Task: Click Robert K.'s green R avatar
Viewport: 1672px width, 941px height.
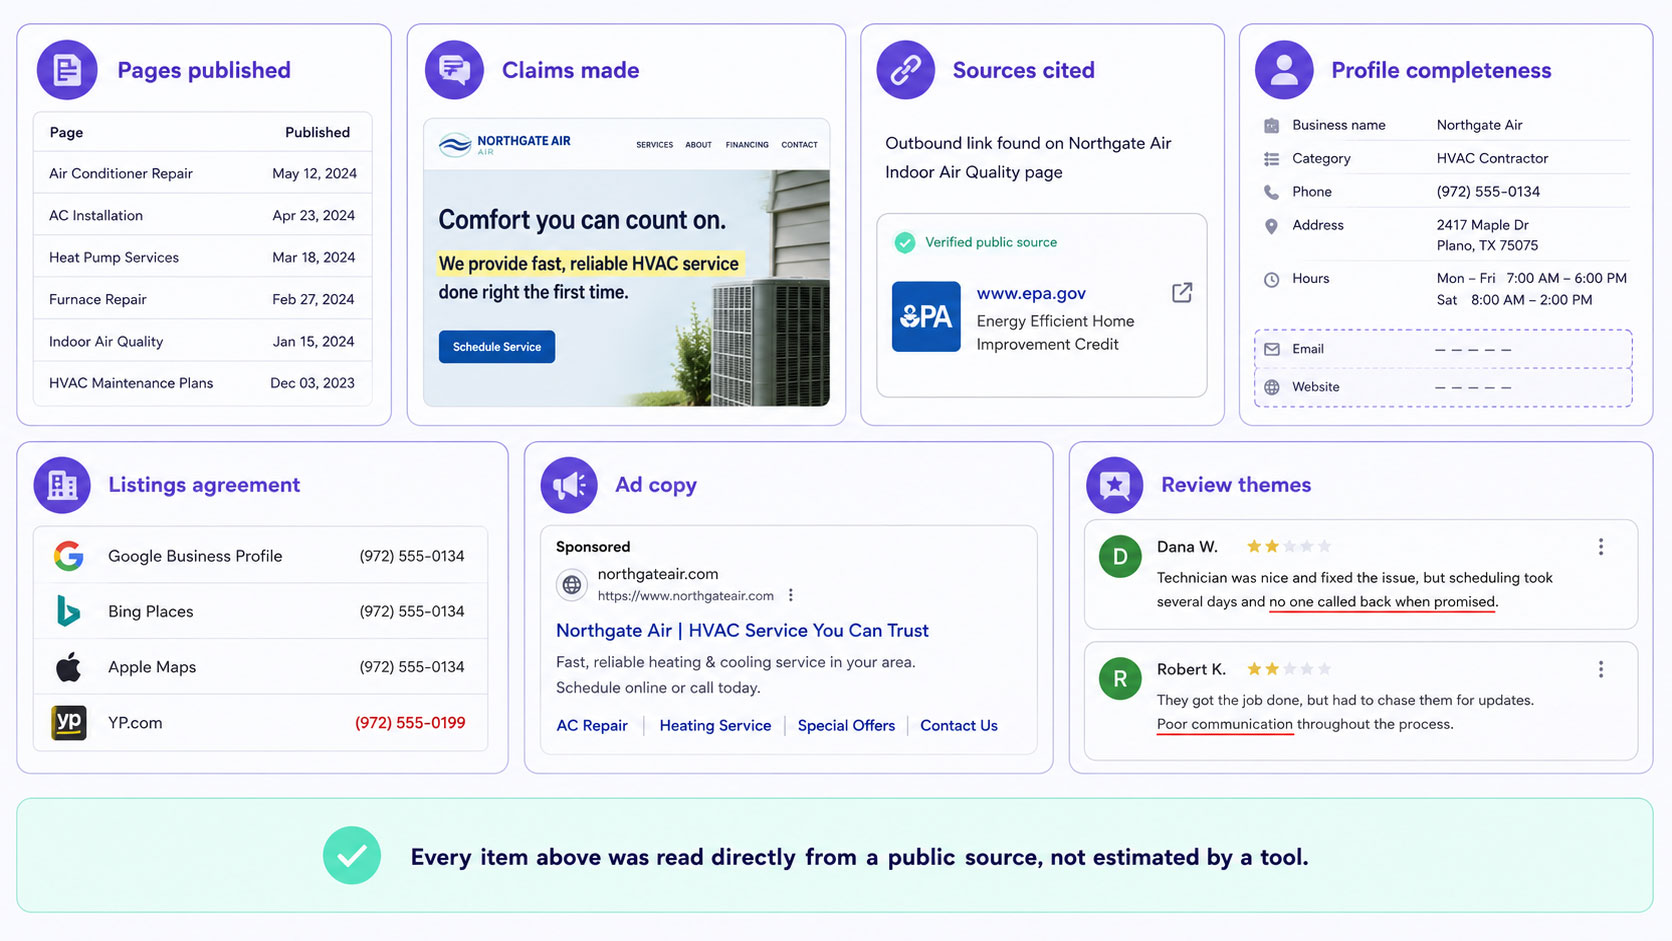Action: pyautogui.click(x=1120, y=679)
